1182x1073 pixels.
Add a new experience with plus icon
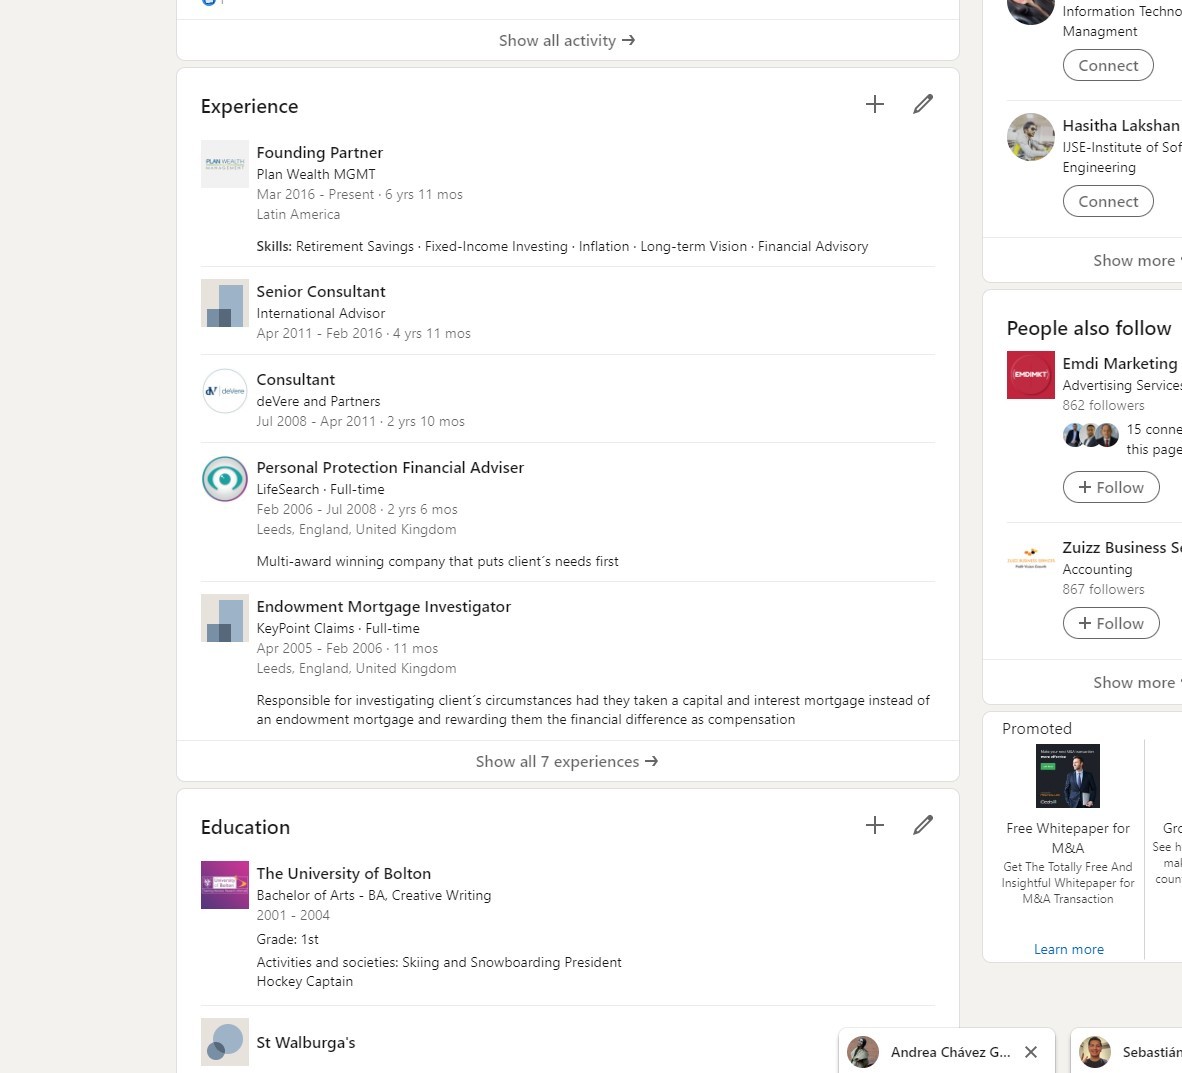pyautogui.click(x=874, y=104)
